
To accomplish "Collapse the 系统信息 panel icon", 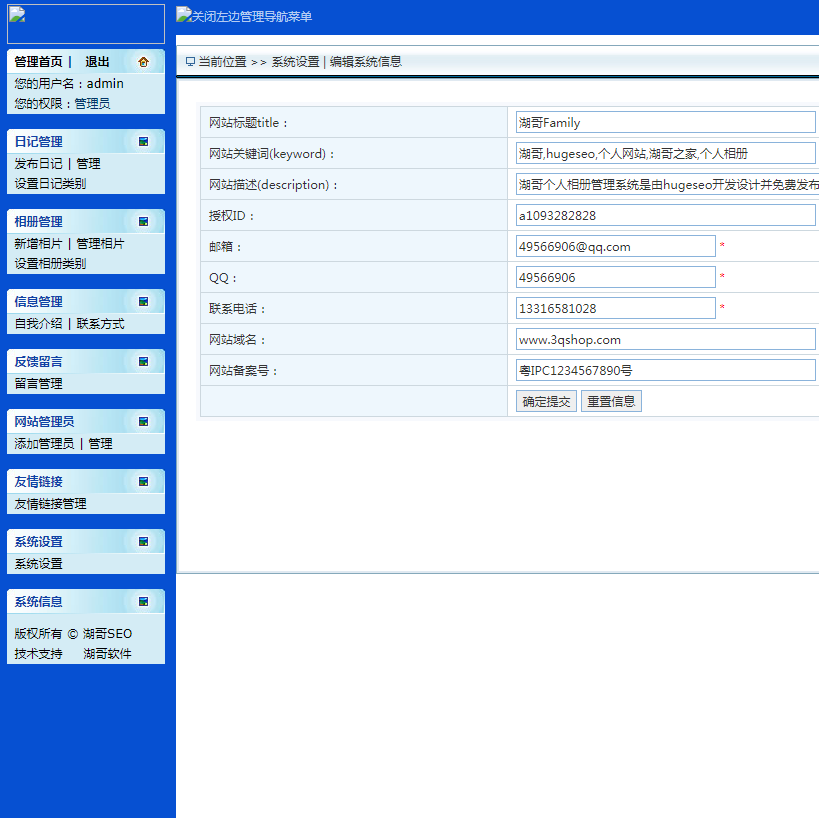I will (143, 602).
